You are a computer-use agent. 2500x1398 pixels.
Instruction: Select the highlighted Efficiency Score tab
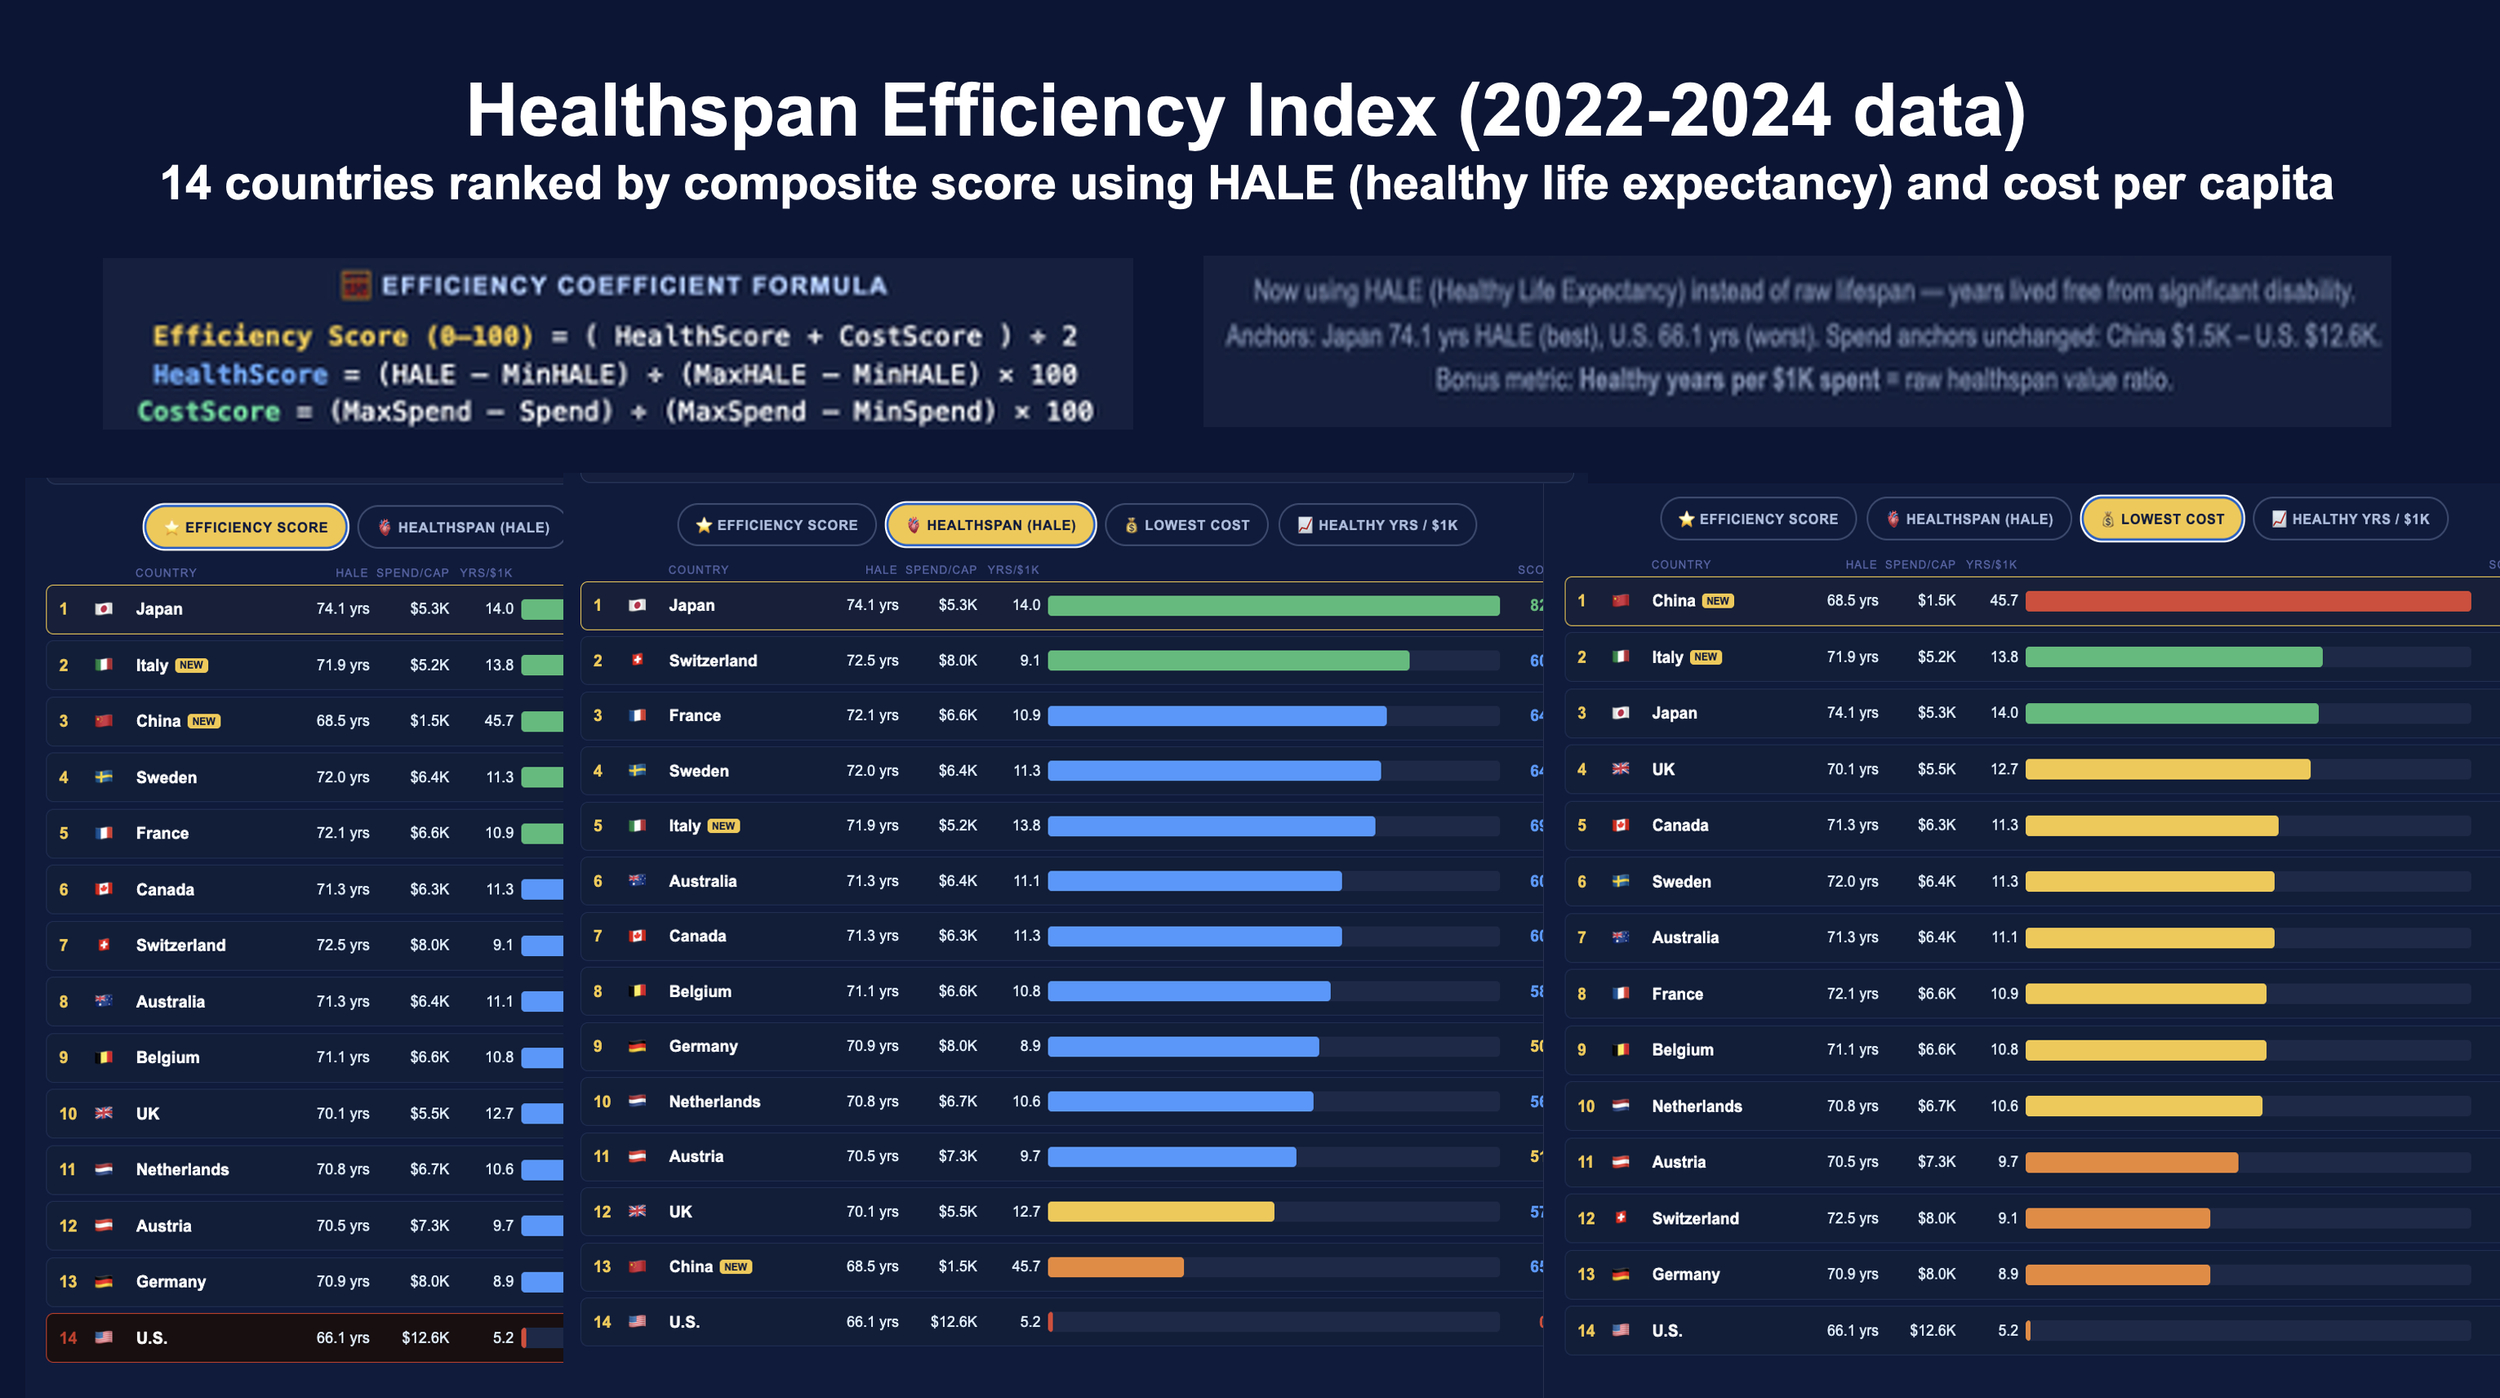point(246,527)
